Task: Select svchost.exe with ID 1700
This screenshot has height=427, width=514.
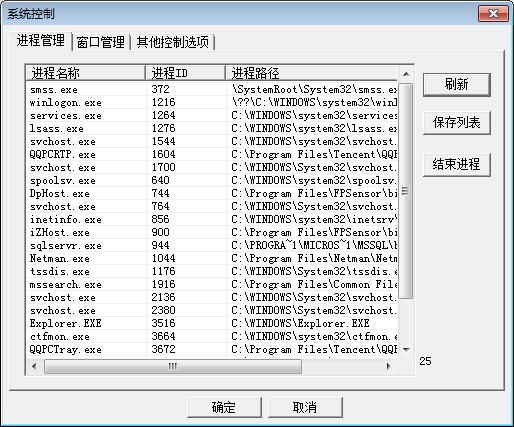Action: (212, 167)
